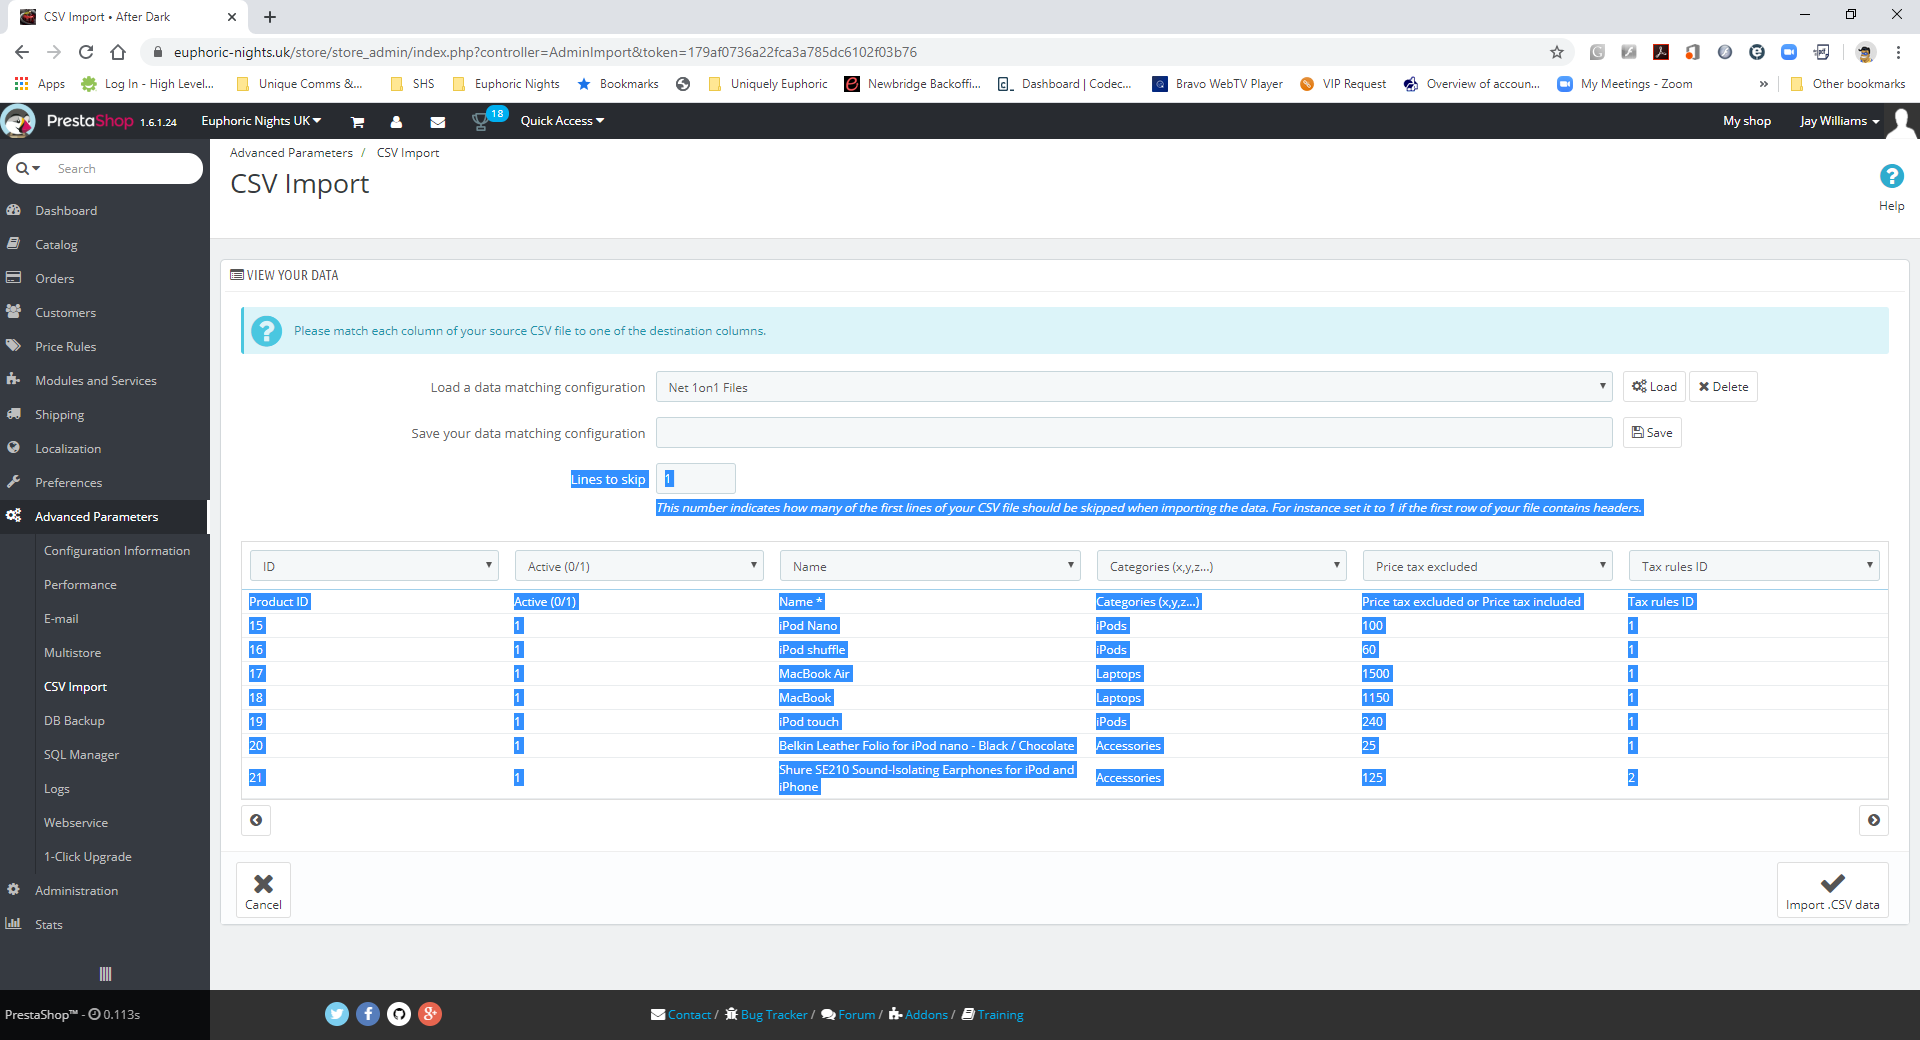Image resolution: width=1920 pixels, height=1040 pixels.
Task: Open the Jay Williams user menu
Action: [x=1839, y=121]
